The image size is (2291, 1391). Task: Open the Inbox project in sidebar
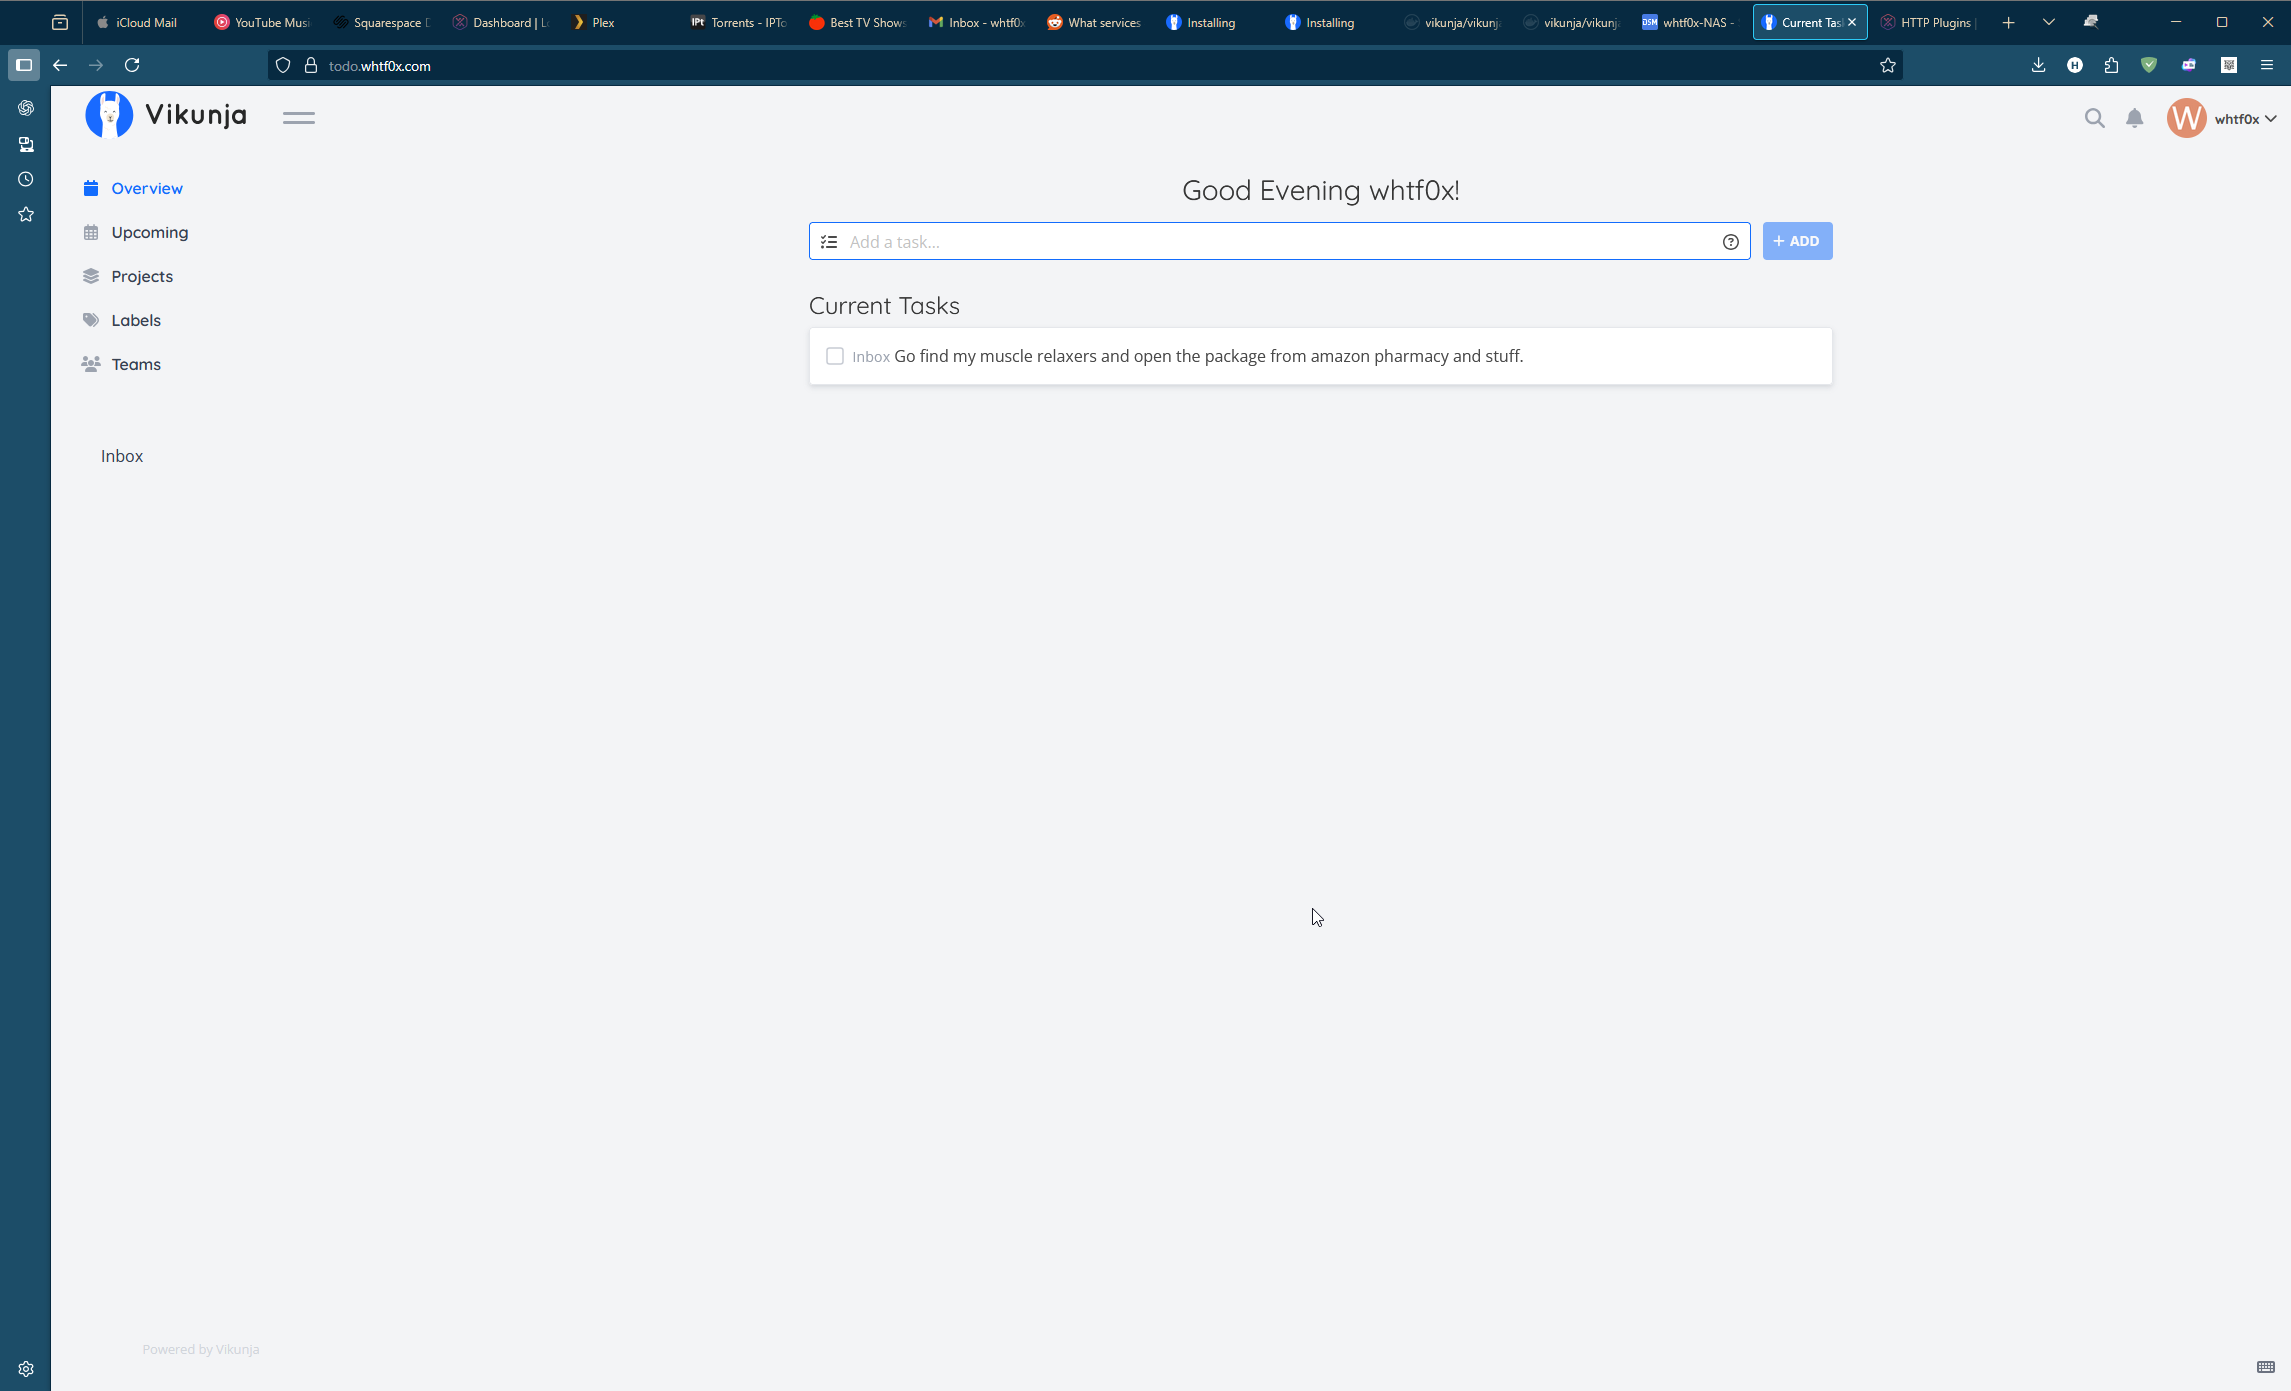click(122, 456)
